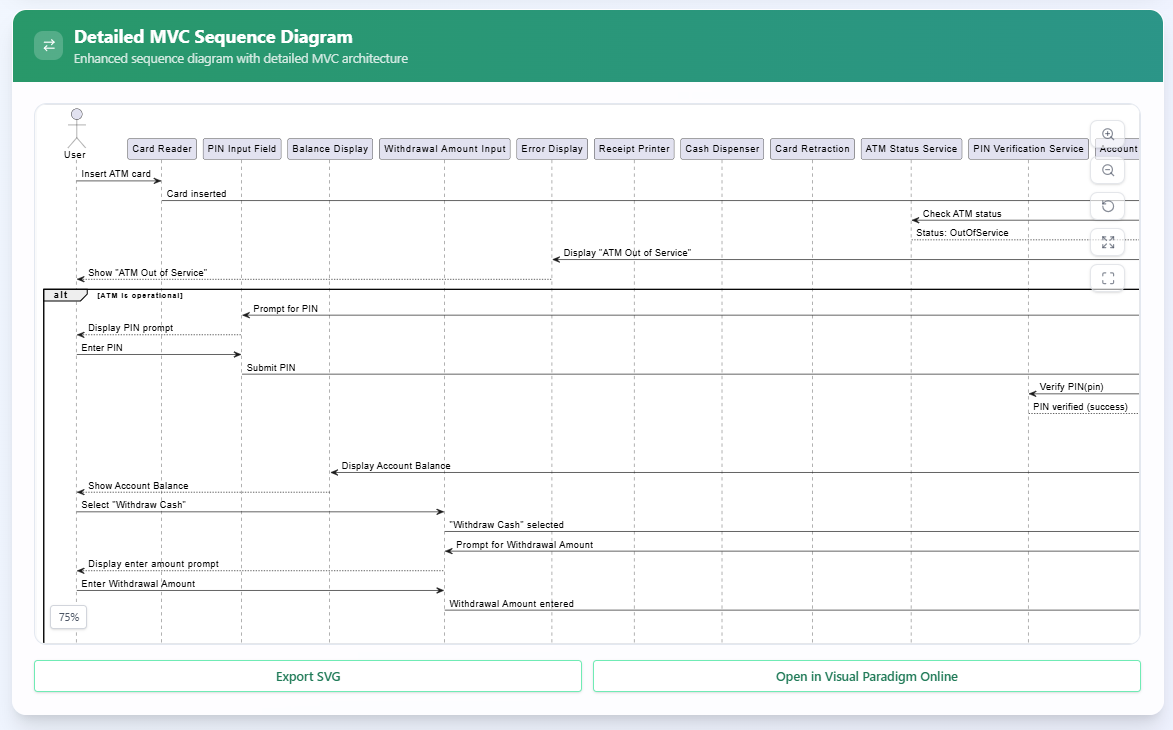Select the Error Display lifeline
Viewport: 1173px width, 730px height.
pos(551,148)
